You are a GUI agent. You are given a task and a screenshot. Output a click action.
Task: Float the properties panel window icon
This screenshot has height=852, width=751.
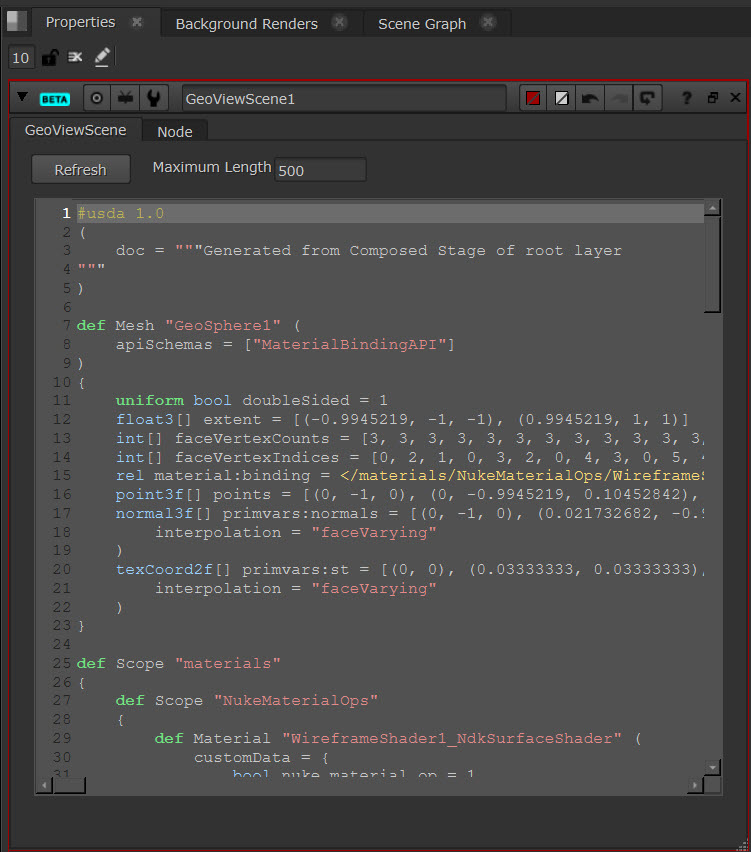712,98
